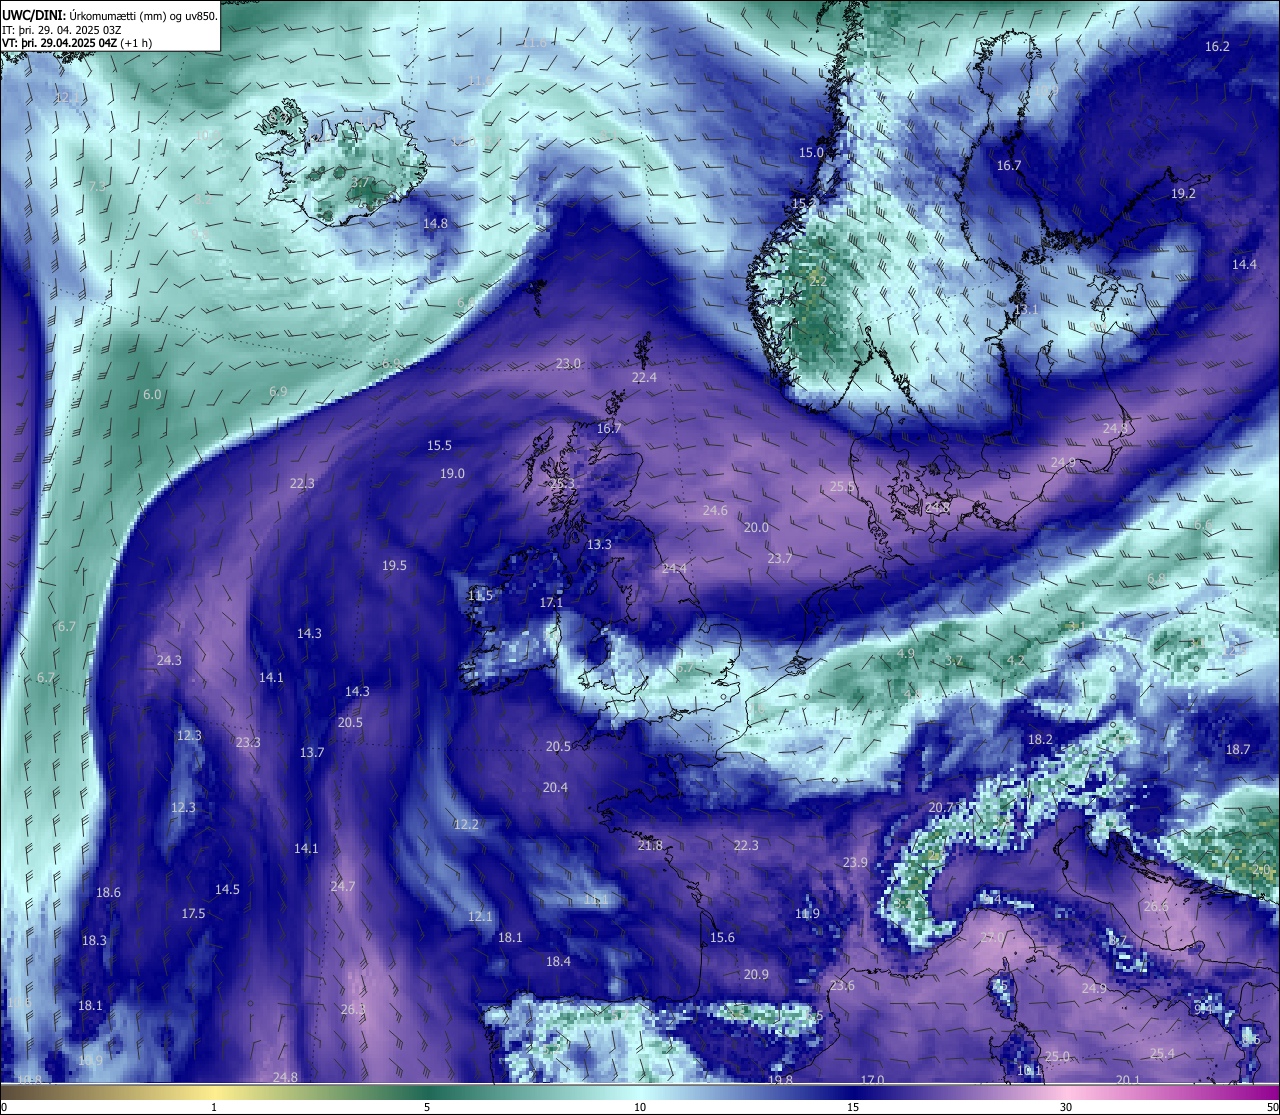Select the 13.3 value label

coord(599,544)
